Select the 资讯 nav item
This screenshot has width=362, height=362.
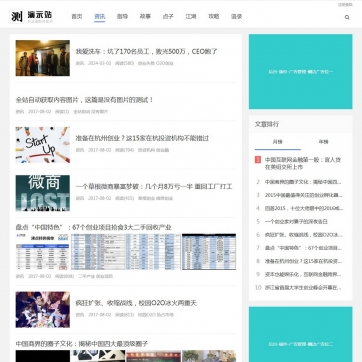(100, 16)
